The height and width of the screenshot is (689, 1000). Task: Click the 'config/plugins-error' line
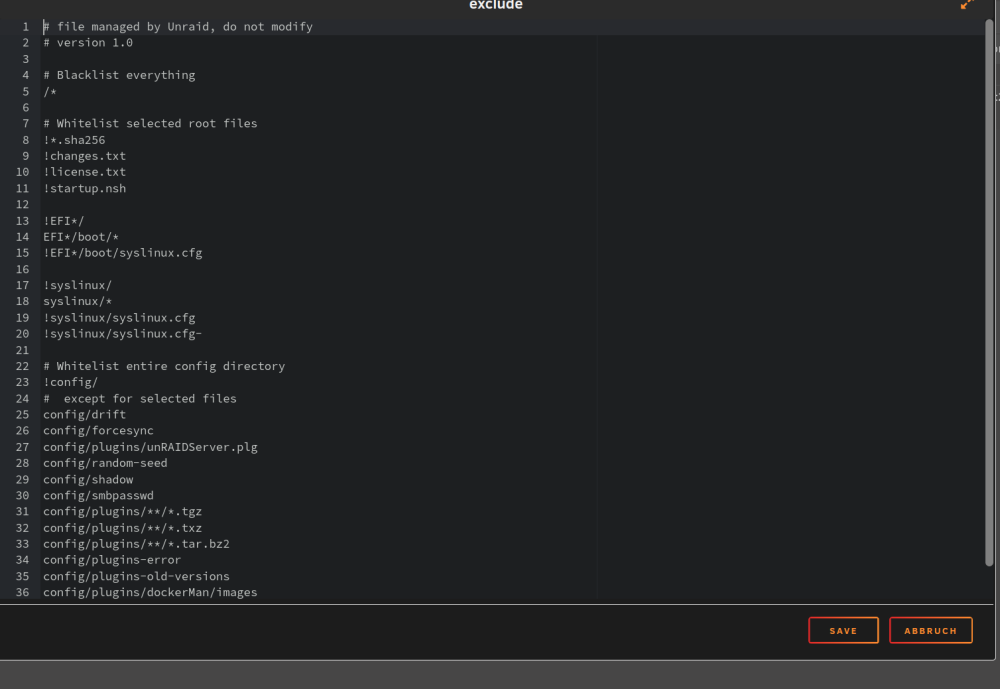112,560
